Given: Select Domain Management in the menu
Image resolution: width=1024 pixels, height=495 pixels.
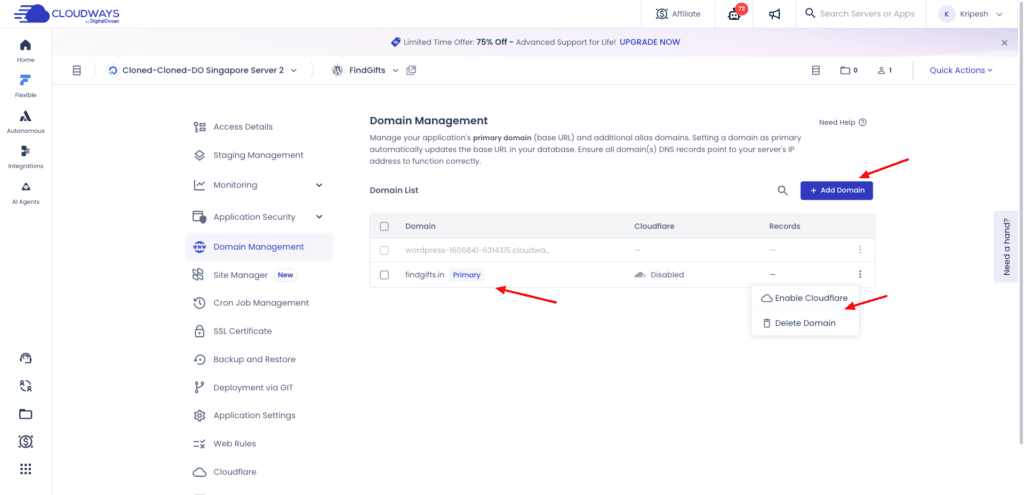Looking at the screenshot, I should pos(259,247).
